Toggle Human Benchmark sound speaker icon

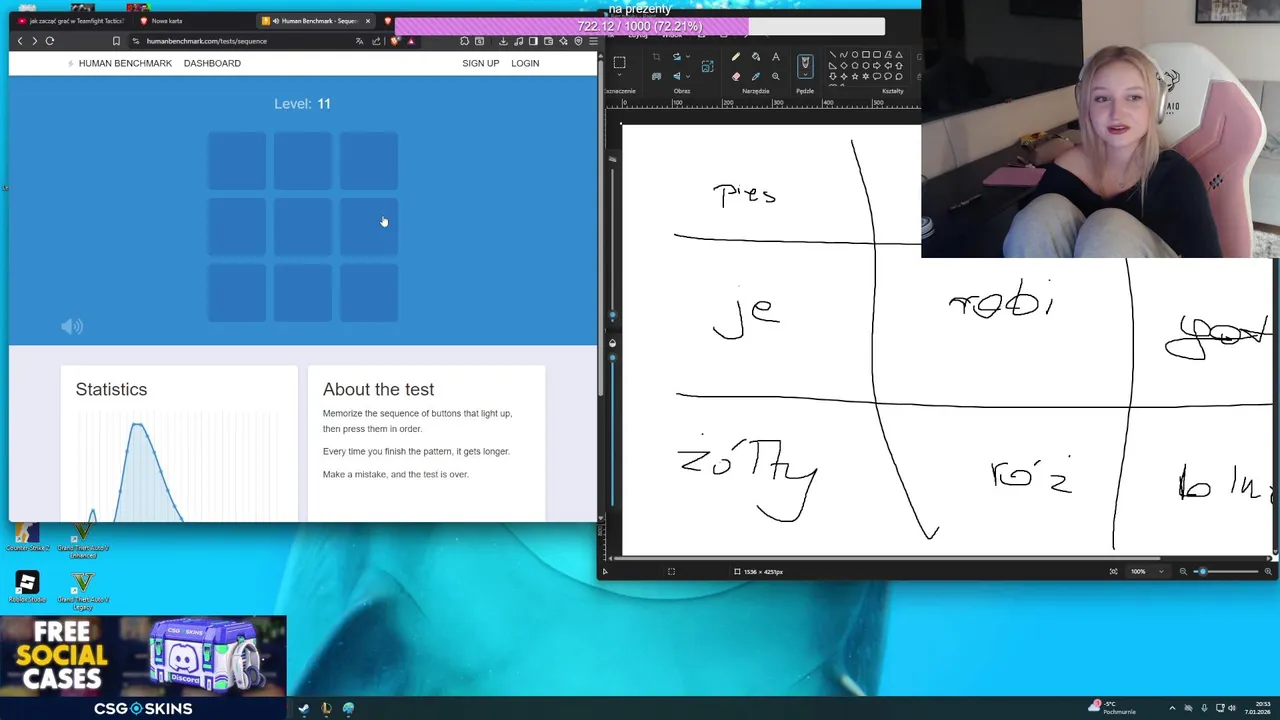(x=72, y=326)
